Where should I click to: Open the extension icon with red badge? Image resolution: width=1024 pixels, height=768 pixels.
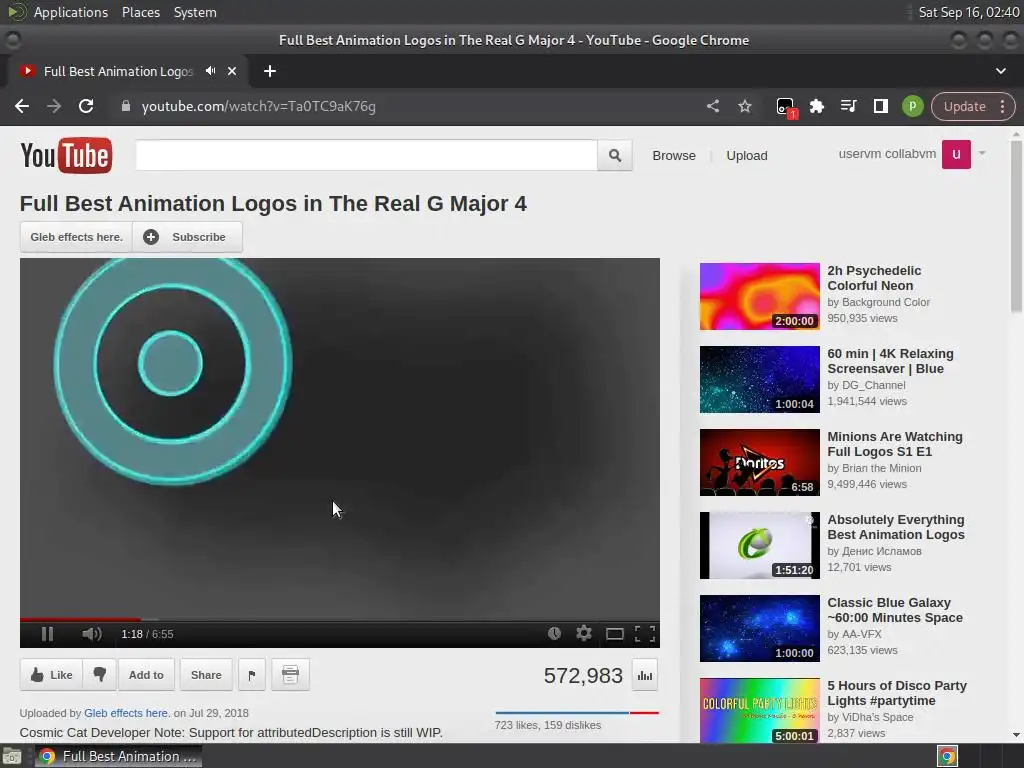786,107
